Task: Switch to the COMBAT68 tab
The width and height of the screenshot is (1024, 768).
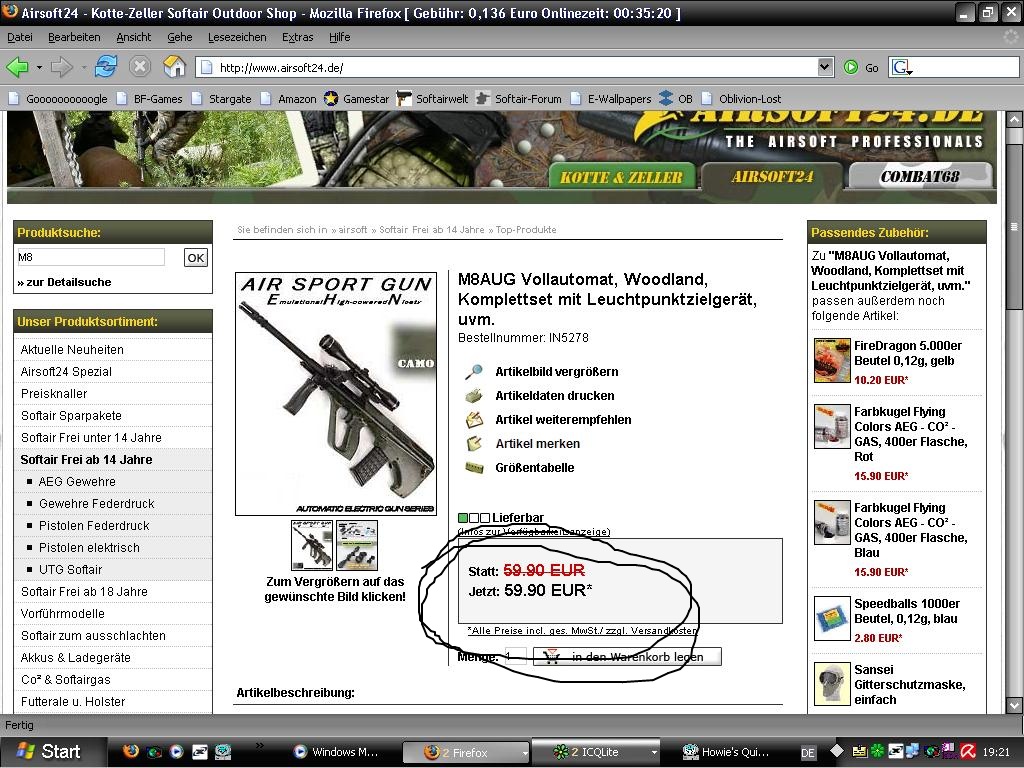Action: (x=920, y=176)
